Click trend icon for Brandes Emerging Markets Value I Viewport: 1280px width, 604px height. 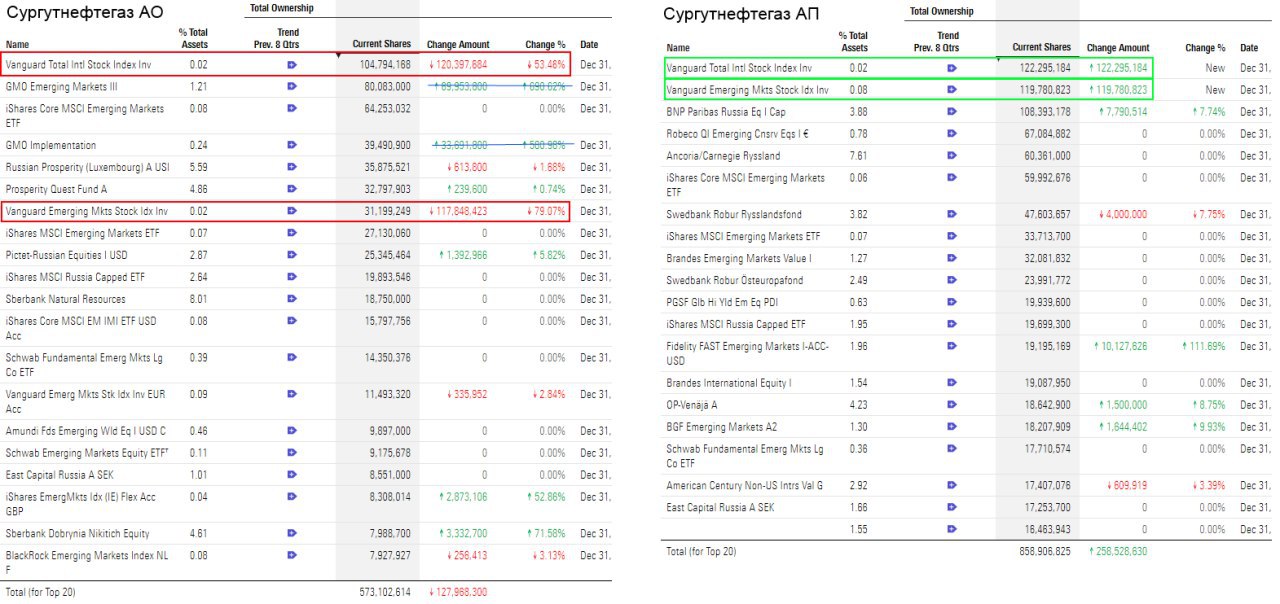pyautogui.click(x=951, y=258)
